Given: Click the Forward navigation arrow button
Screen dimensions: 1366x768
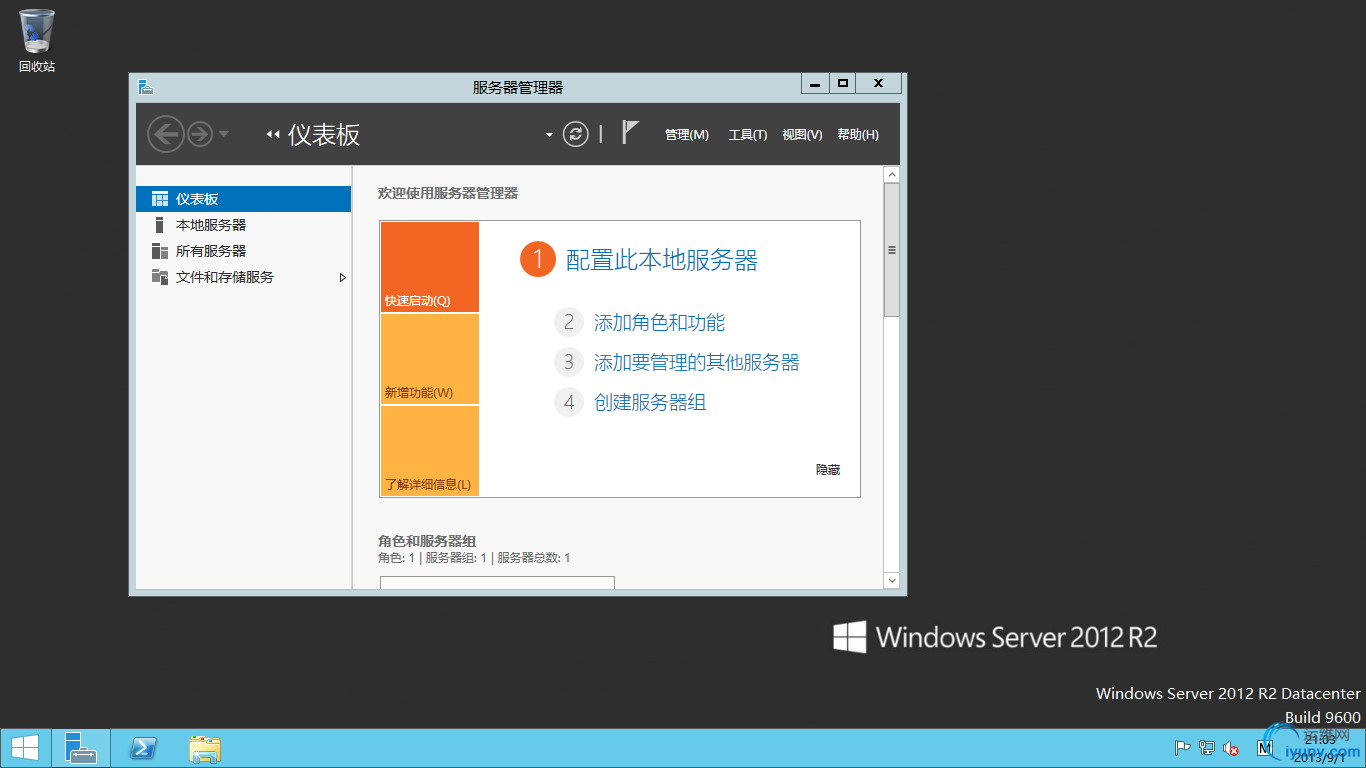Looking at the screenshot, I should [x=200, y=134].
